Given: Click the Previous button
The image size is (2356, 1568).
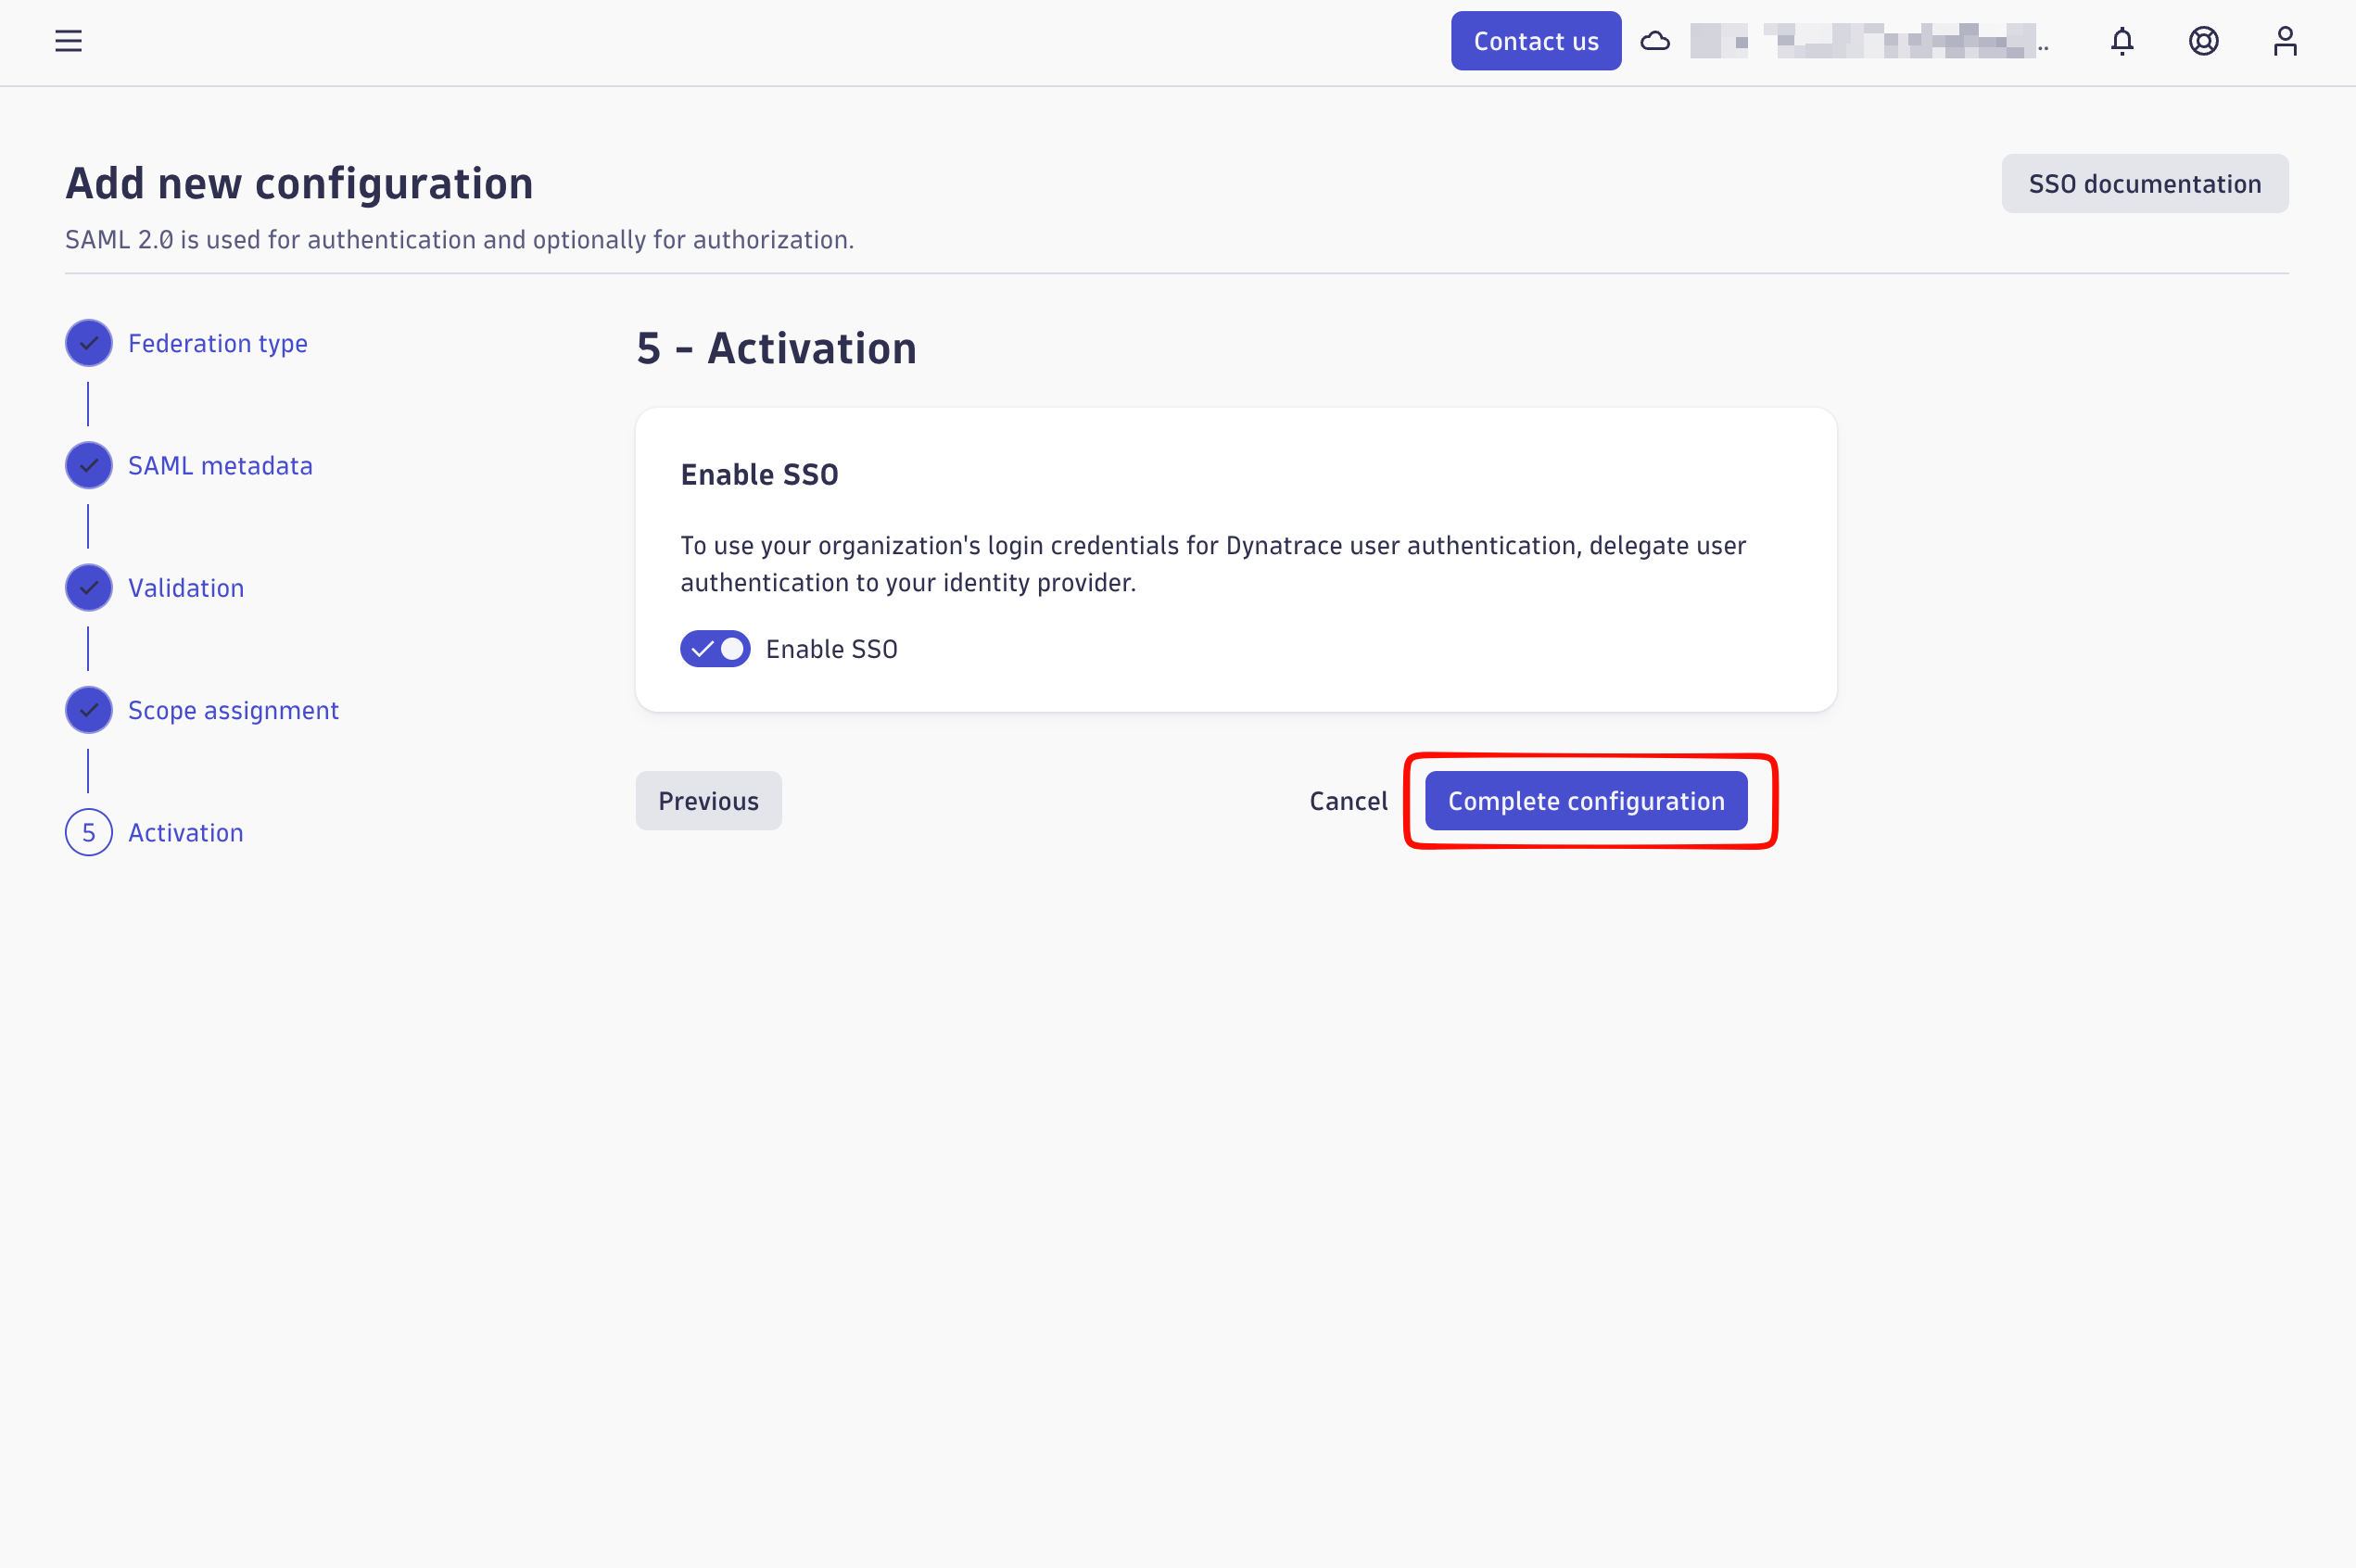Looking at the screenshot, I should (x=708, y=801).
